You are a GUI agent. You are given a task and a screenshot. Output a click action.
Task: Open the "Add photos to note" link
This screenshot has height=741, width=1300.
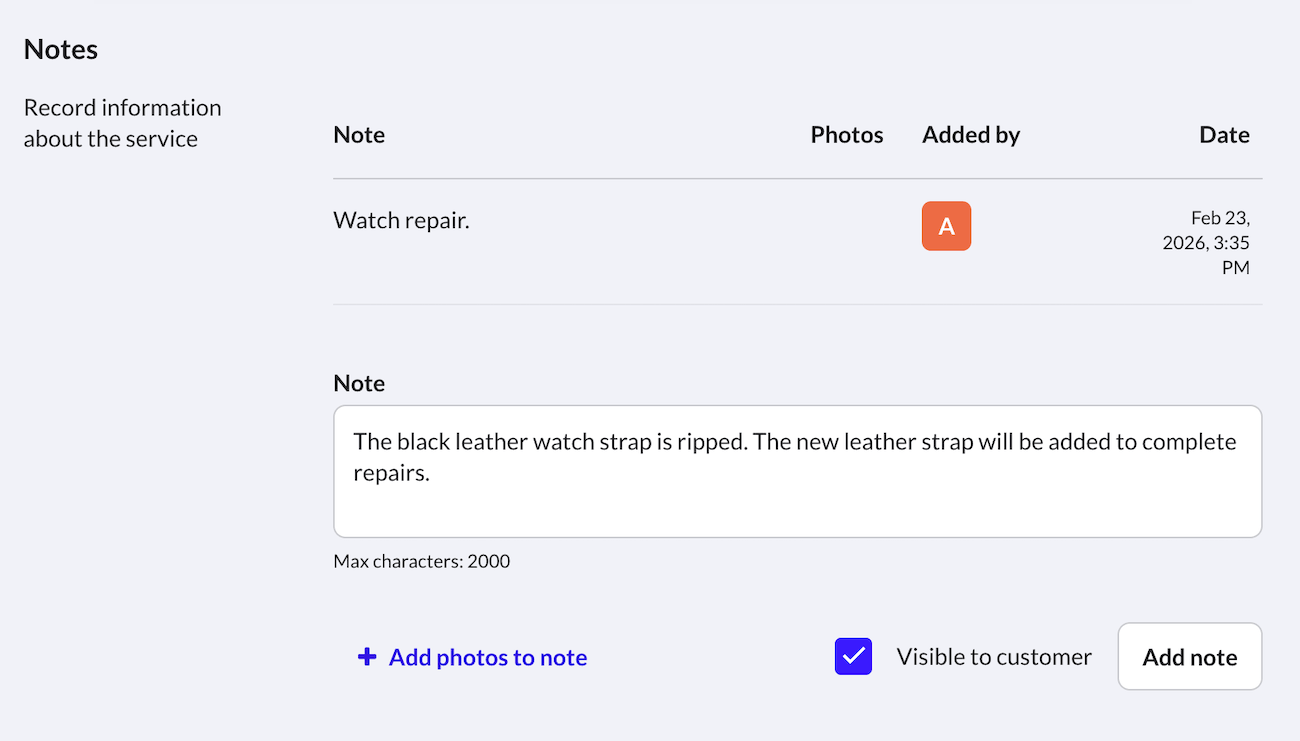pos(487,657)
